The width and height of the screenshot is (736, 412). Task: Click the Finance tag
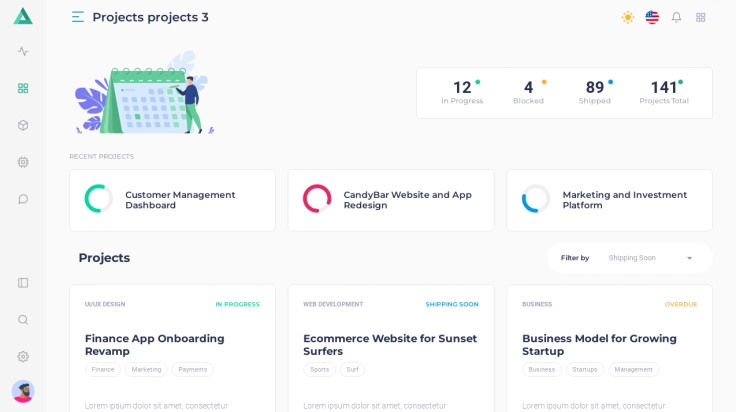(x=103, y=370)
